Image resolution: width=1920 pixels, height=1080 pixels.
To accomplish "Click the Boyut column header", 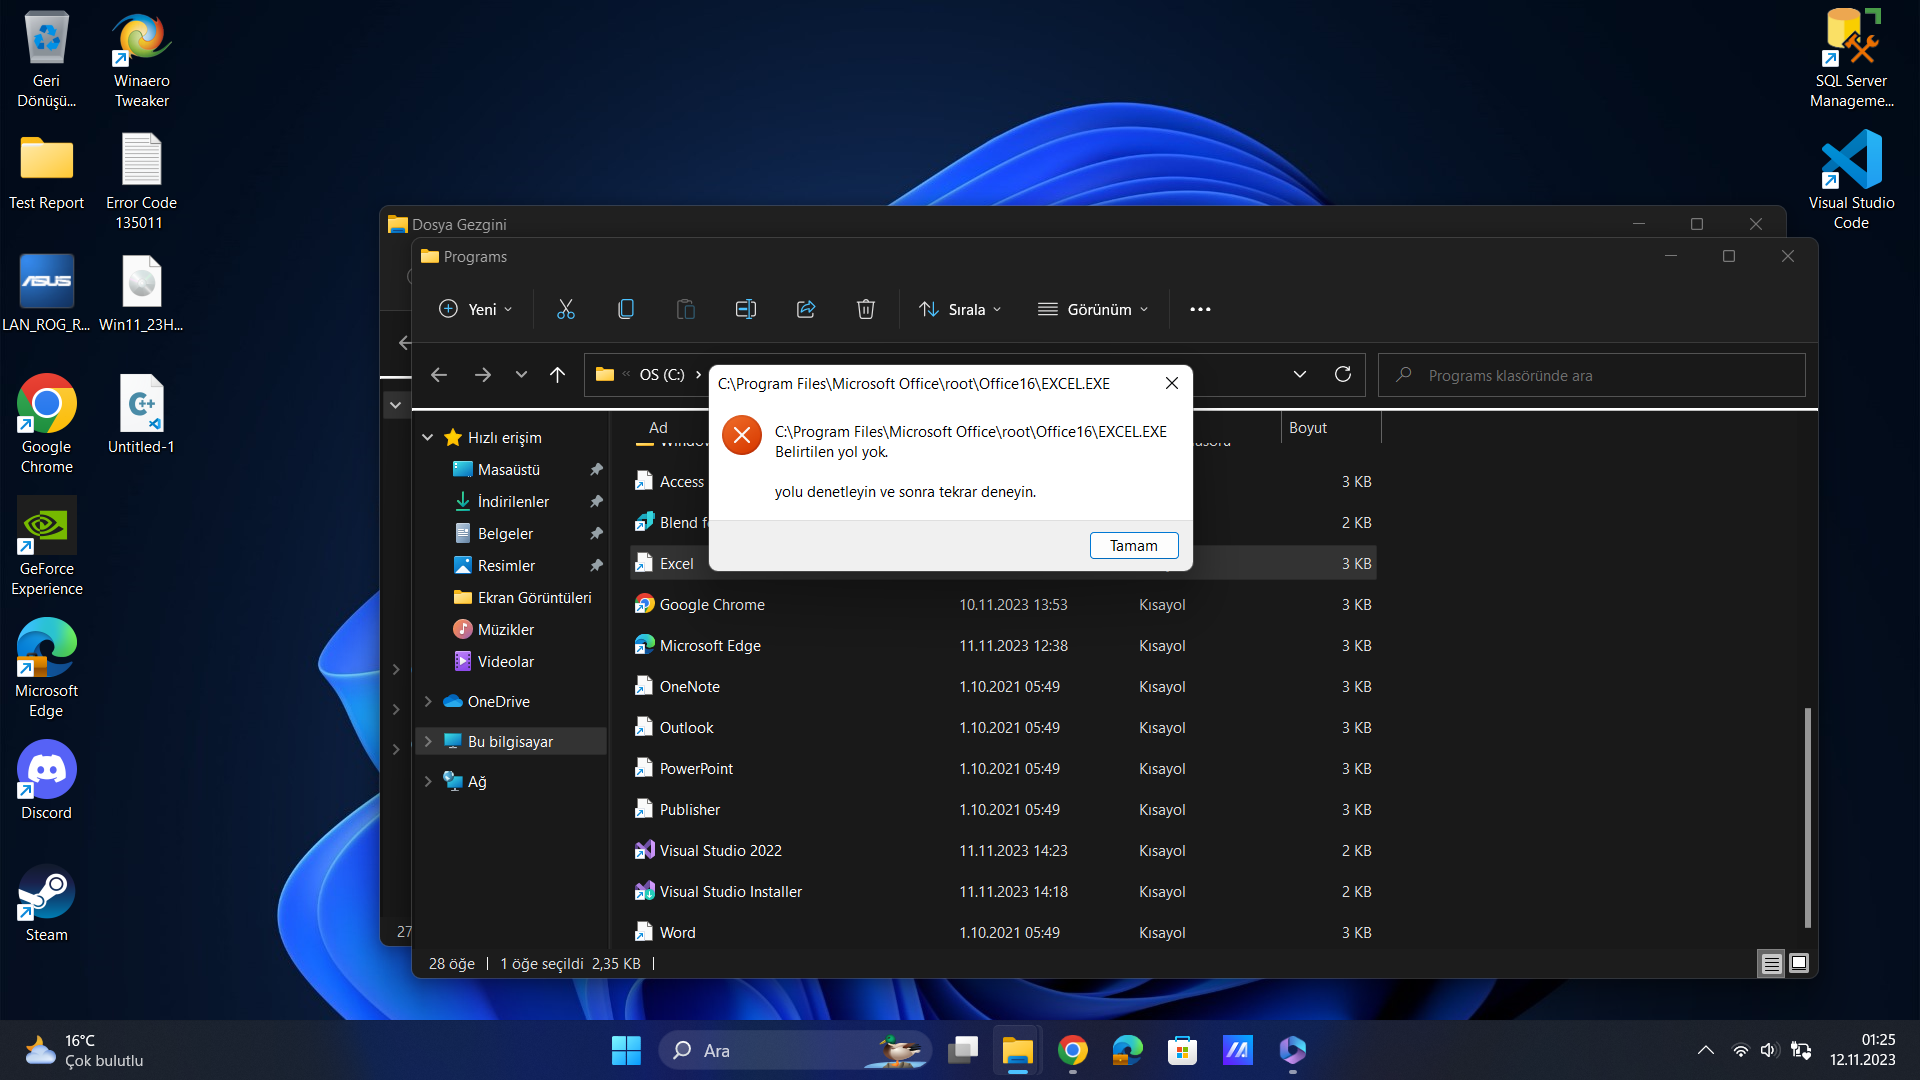I will tap(1308, 427).
